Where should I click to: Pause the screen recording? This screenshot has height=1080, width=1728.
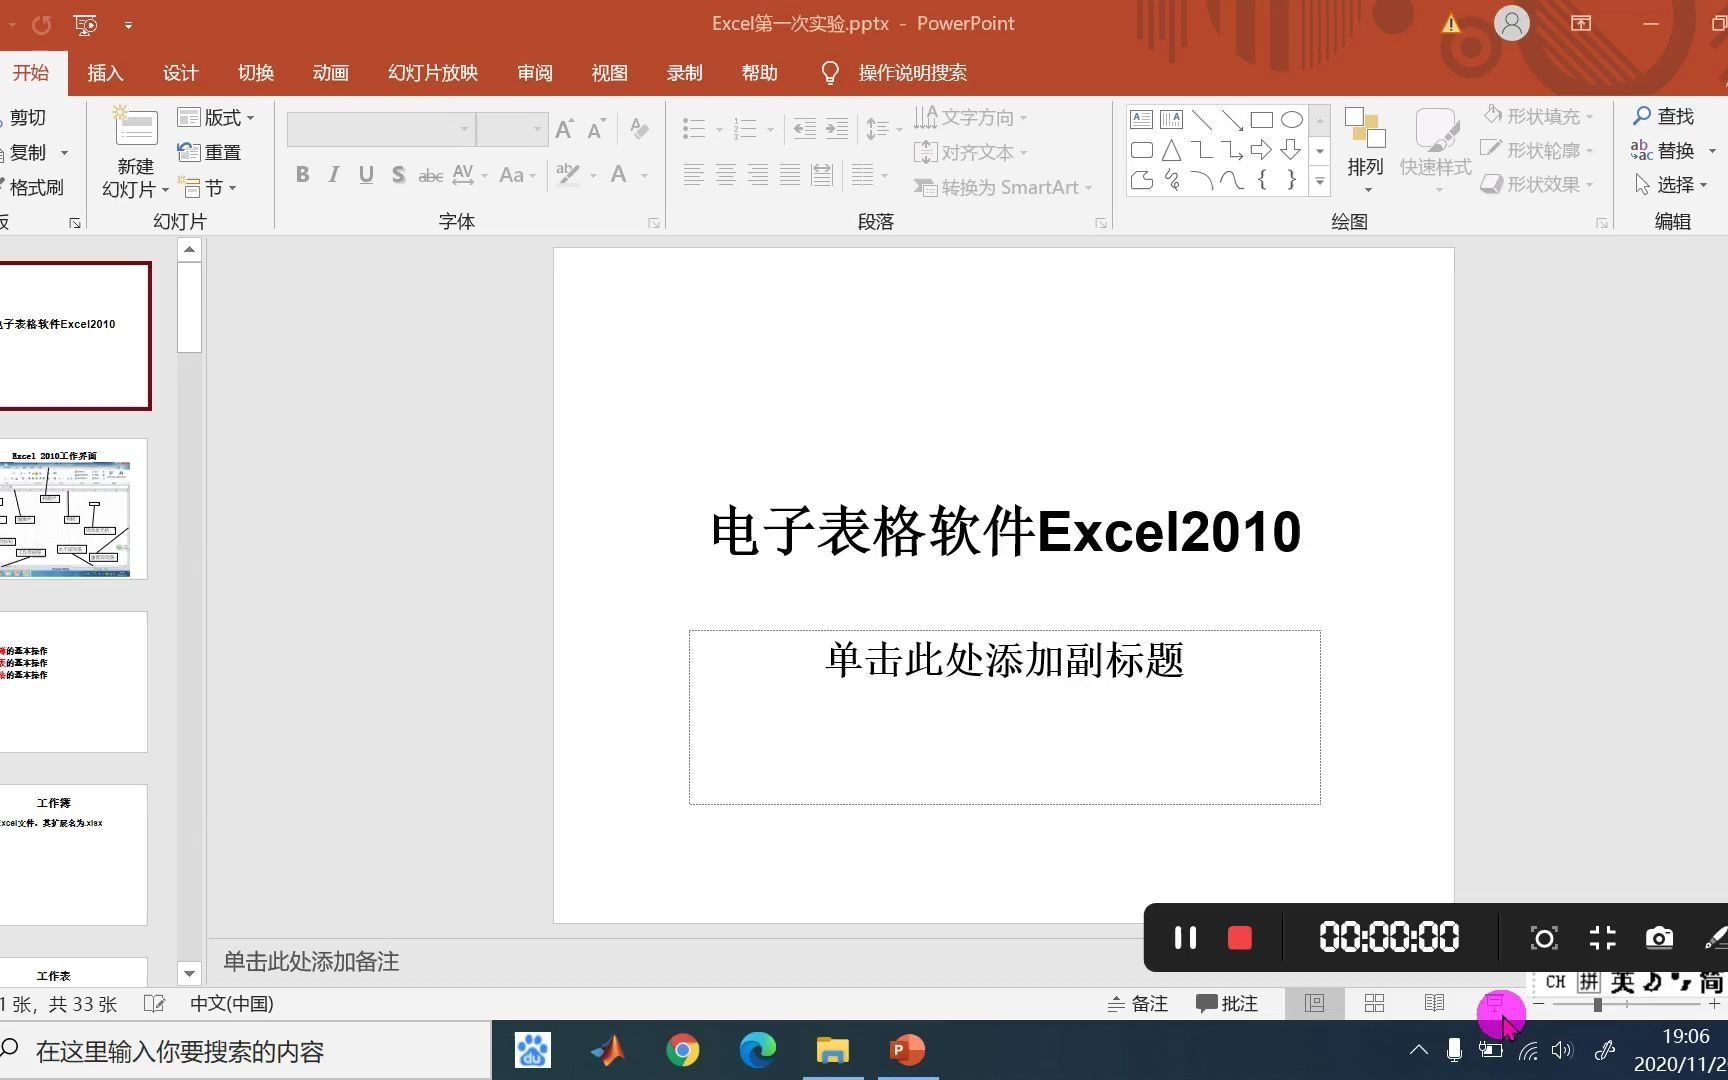point(1184,937)
